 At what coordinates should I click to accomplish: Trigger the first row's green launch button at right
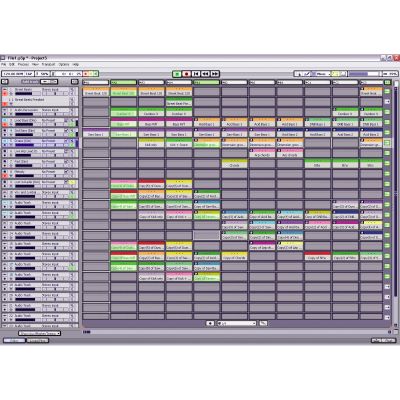click(387, 91)
